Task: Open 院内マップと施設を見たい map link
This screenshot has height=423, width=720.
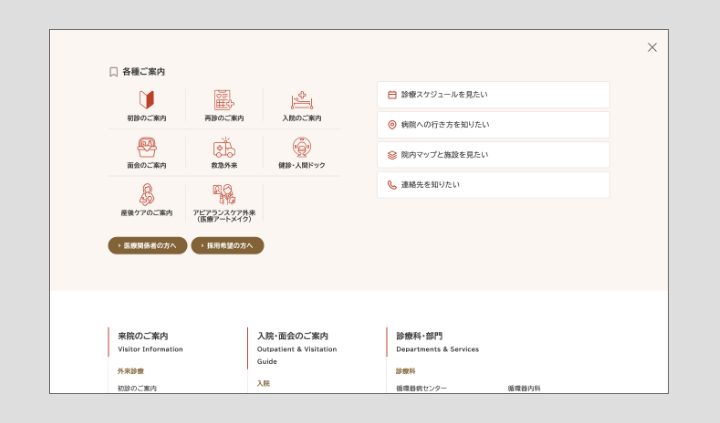Action: click(493, 155)
